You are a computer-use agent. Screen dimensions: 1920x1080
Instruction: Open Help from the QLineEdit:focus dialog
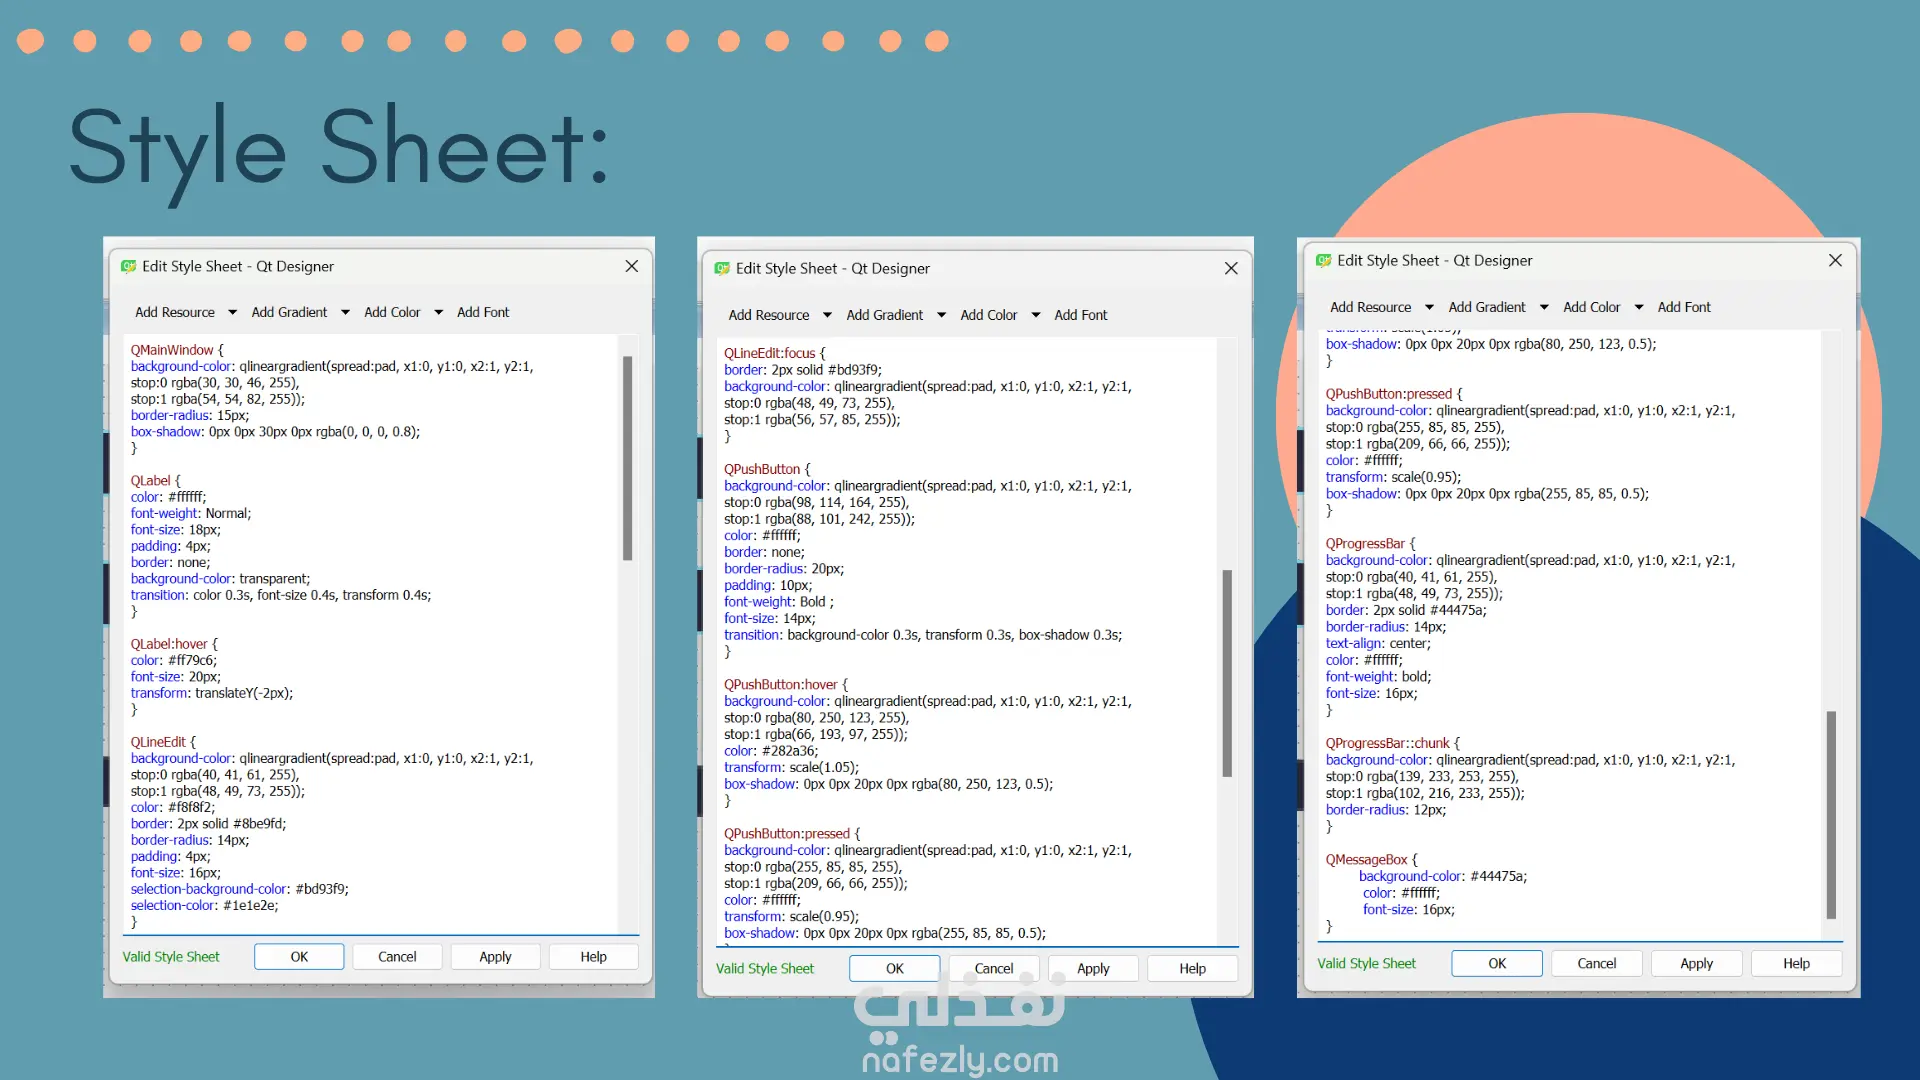1192,969
